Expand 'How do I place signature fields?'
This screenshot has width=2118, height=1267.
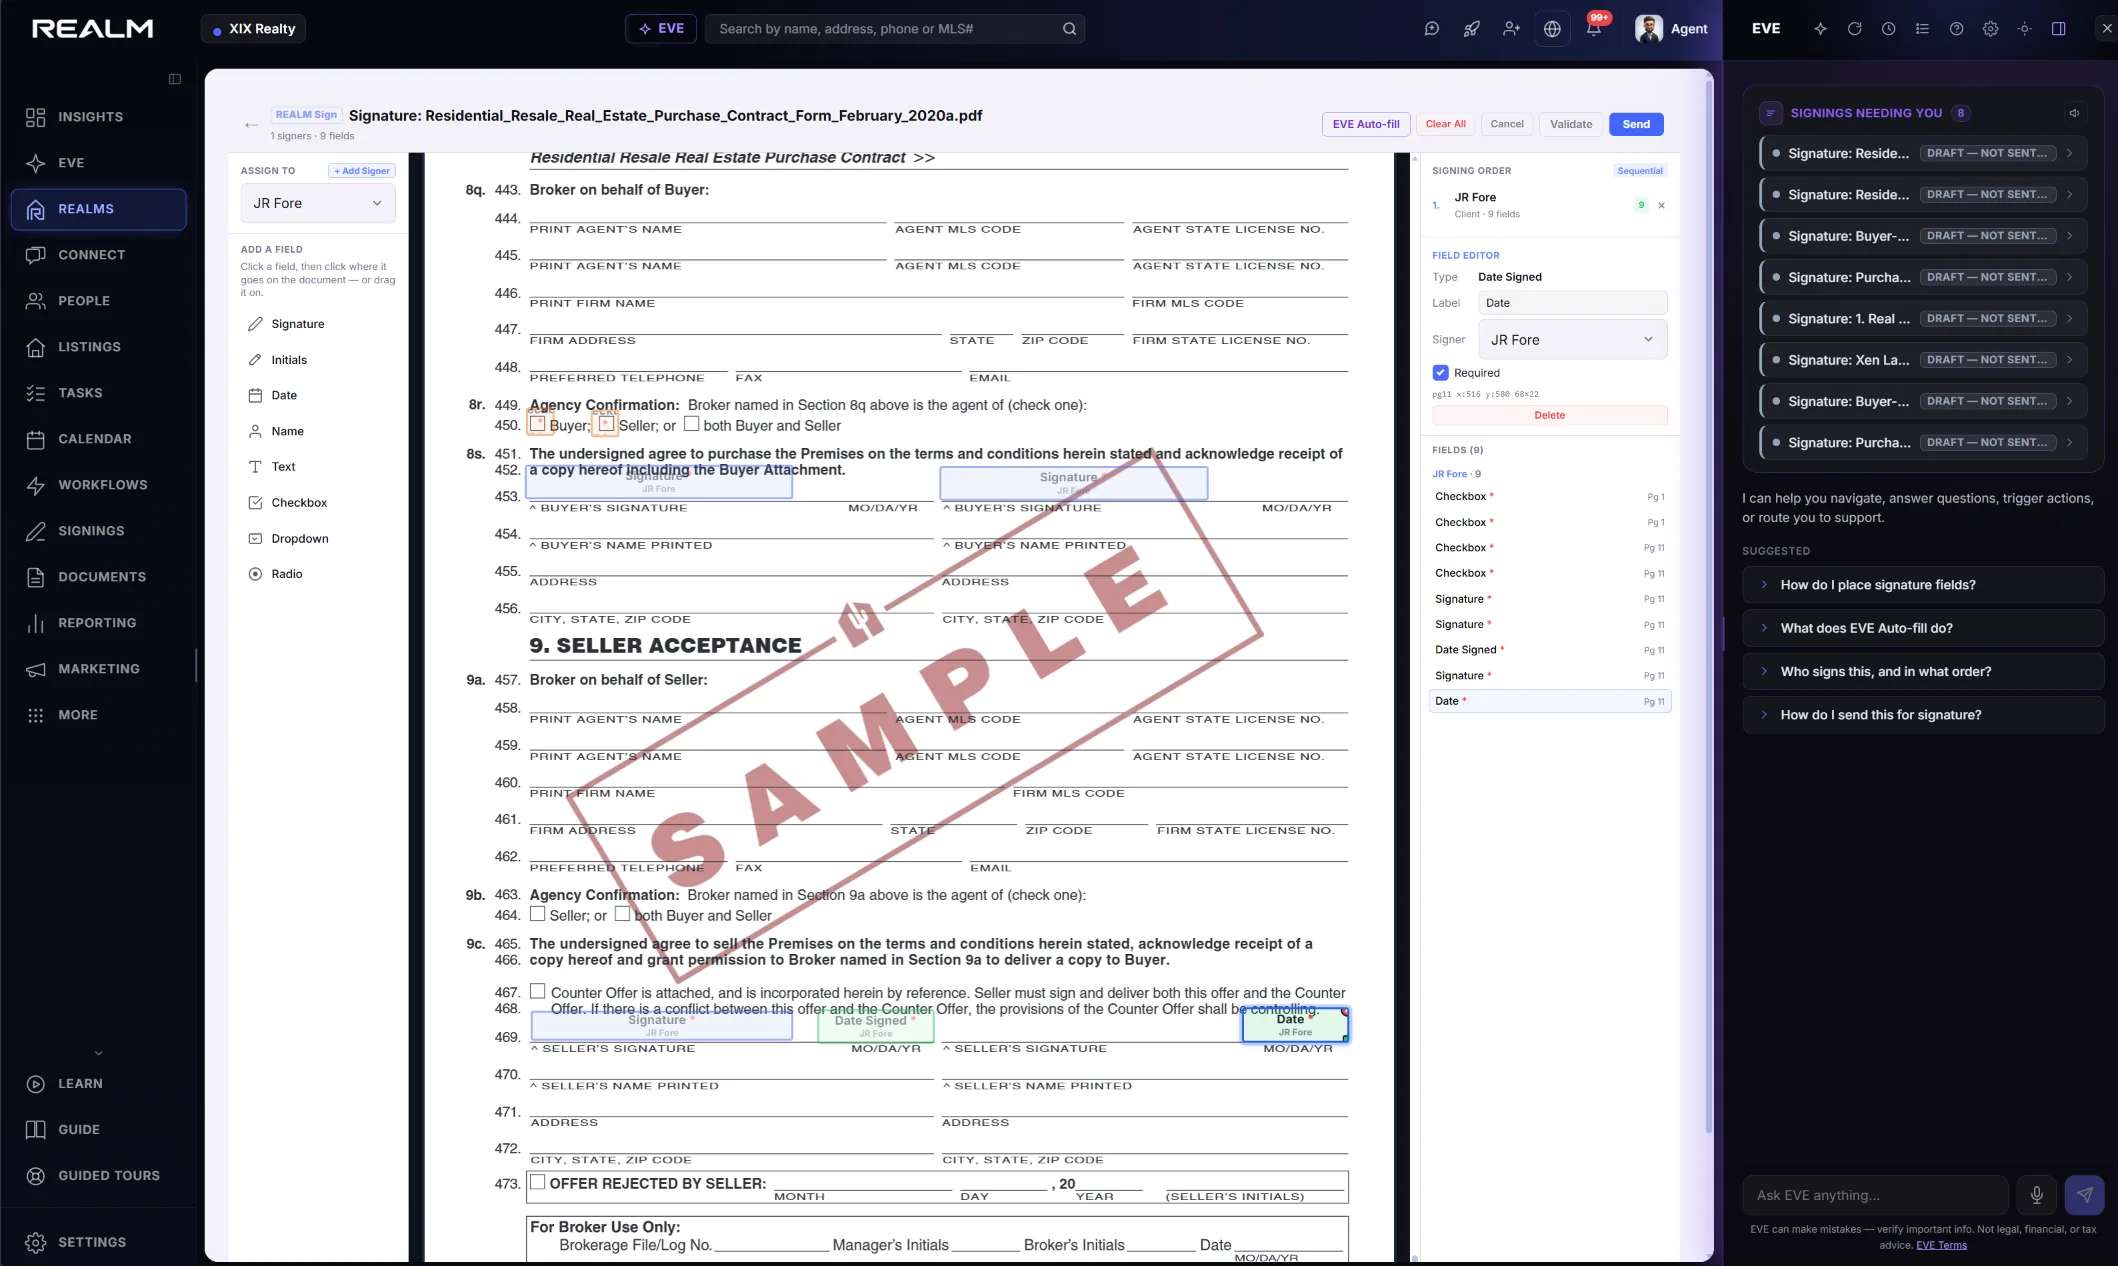[x=1922, y=585]
